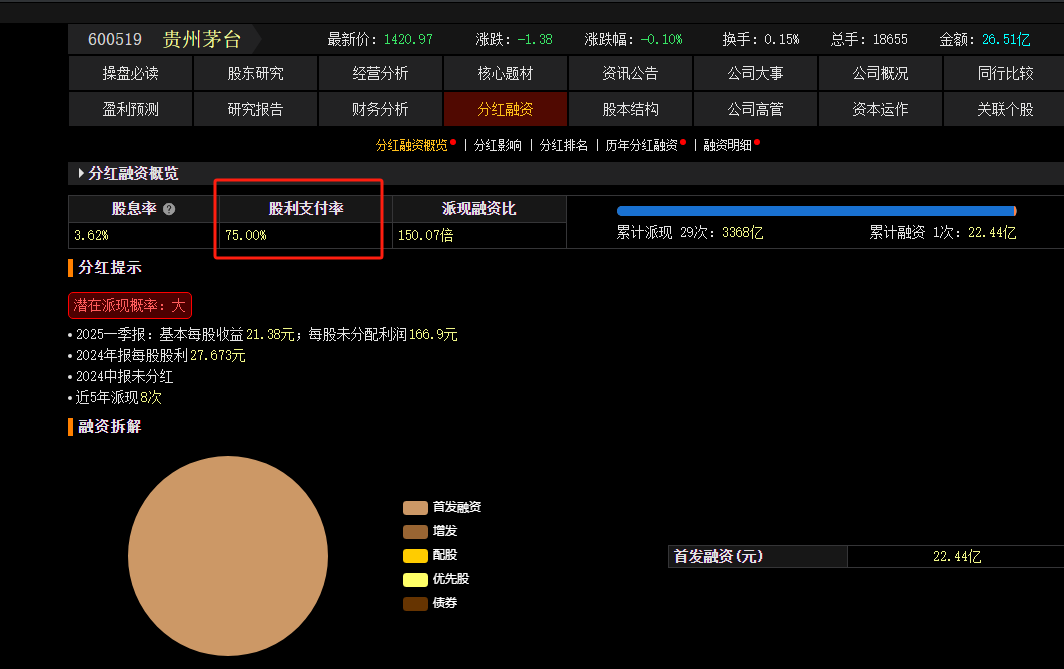This screenshot has height=669, width=1064.
Task: Click the 股息率 value 3.62%
Action: coord(91,235)
